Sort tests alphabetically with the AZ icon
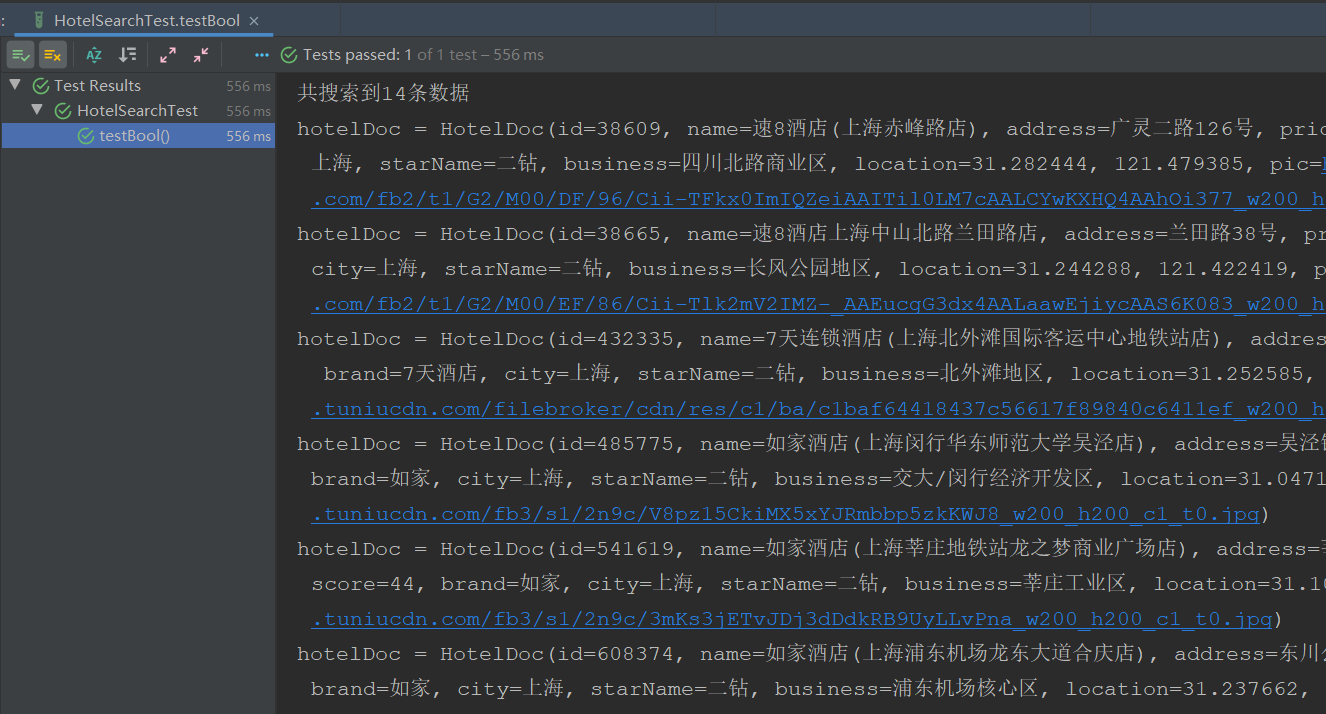This screenshot has width=1326, height=714. 94,55
